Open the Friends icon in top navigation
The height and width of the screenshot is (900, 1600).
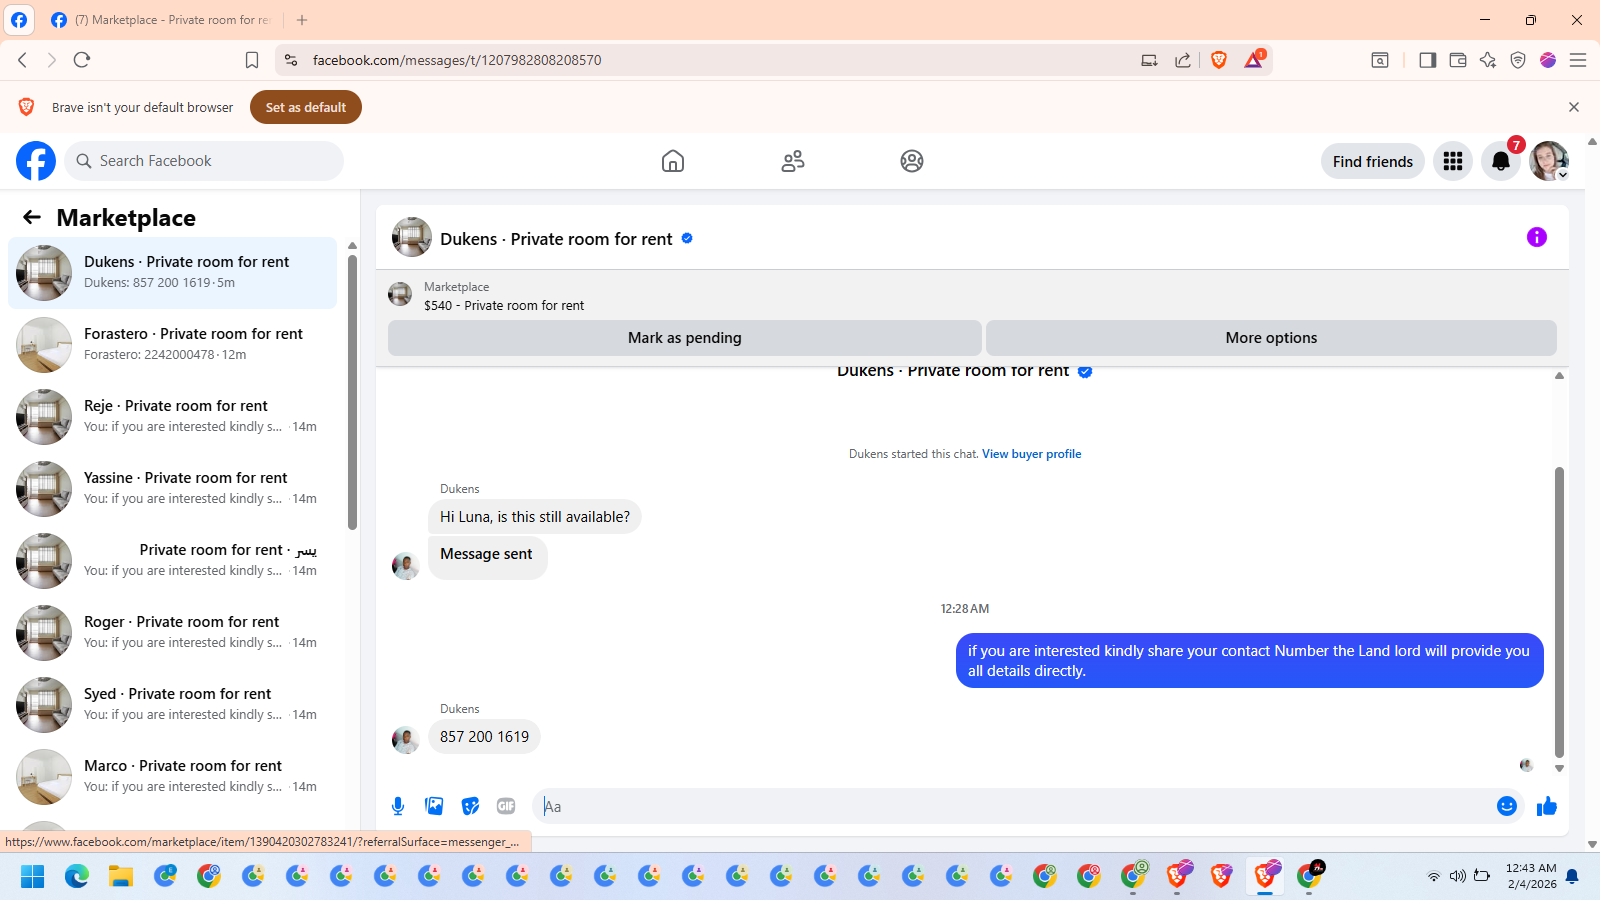(793, 161)
